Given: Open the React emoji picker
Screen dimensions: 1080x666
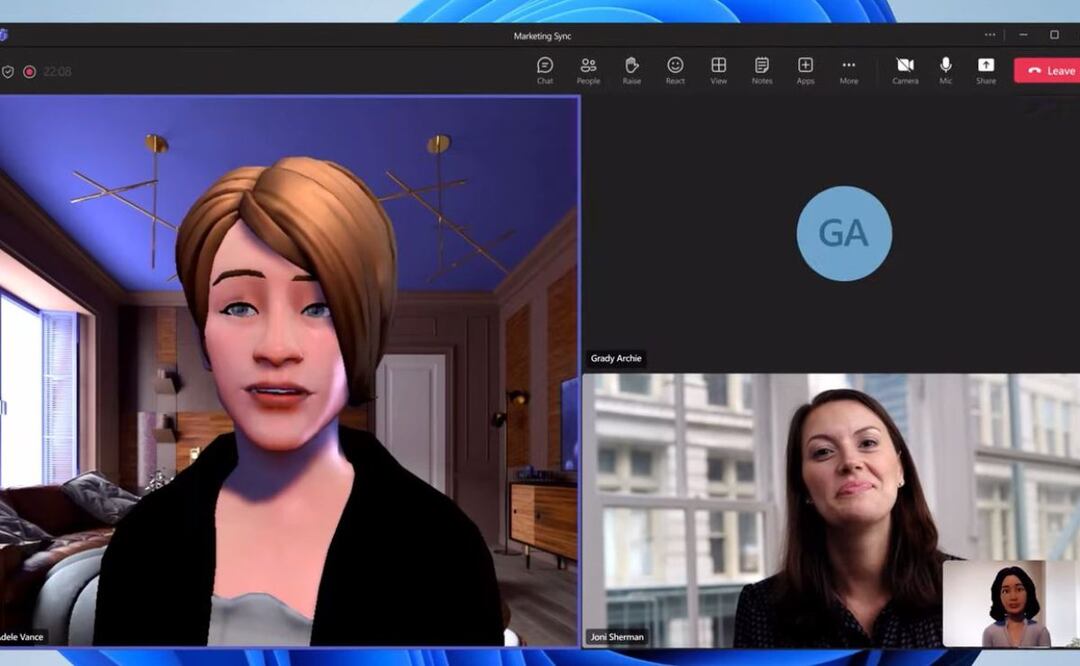Looking at the screenshot, I should click(675, 70).
